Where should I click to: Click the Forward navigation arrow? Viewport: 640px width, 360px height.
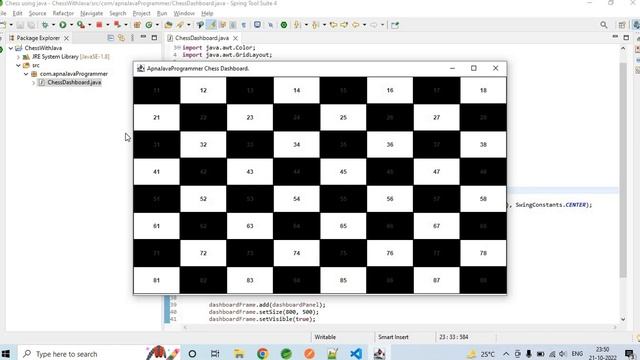(373, 25)
